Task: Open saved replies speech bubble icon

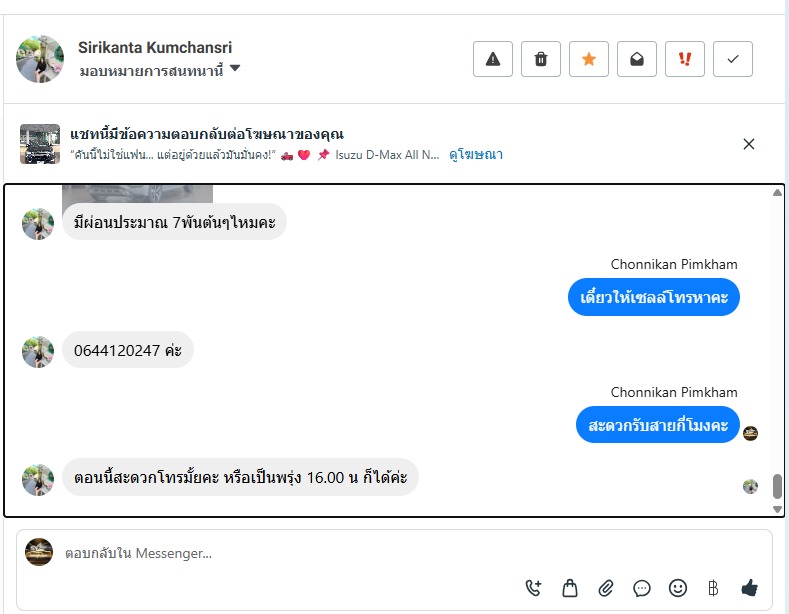Action: click(x=642, y=588)
